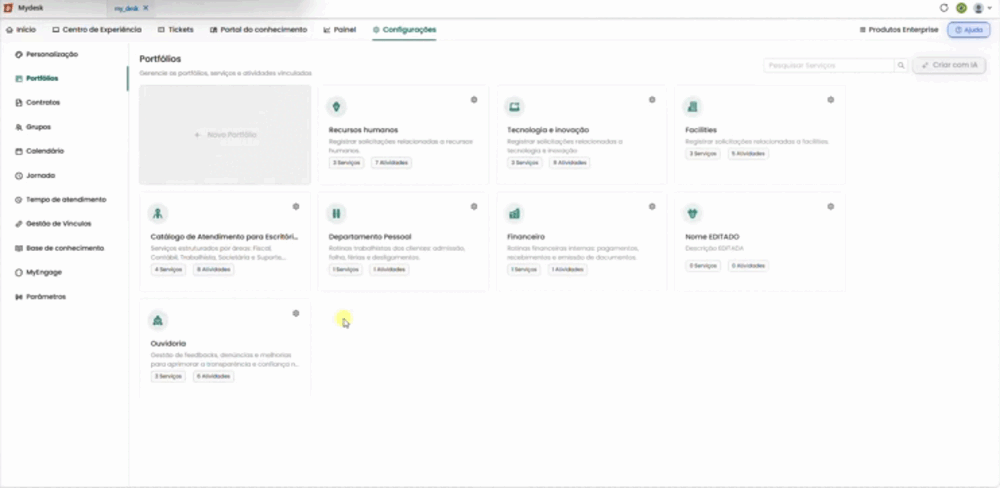Open Tempo de atendimento in sidebar

click(60, 200)
